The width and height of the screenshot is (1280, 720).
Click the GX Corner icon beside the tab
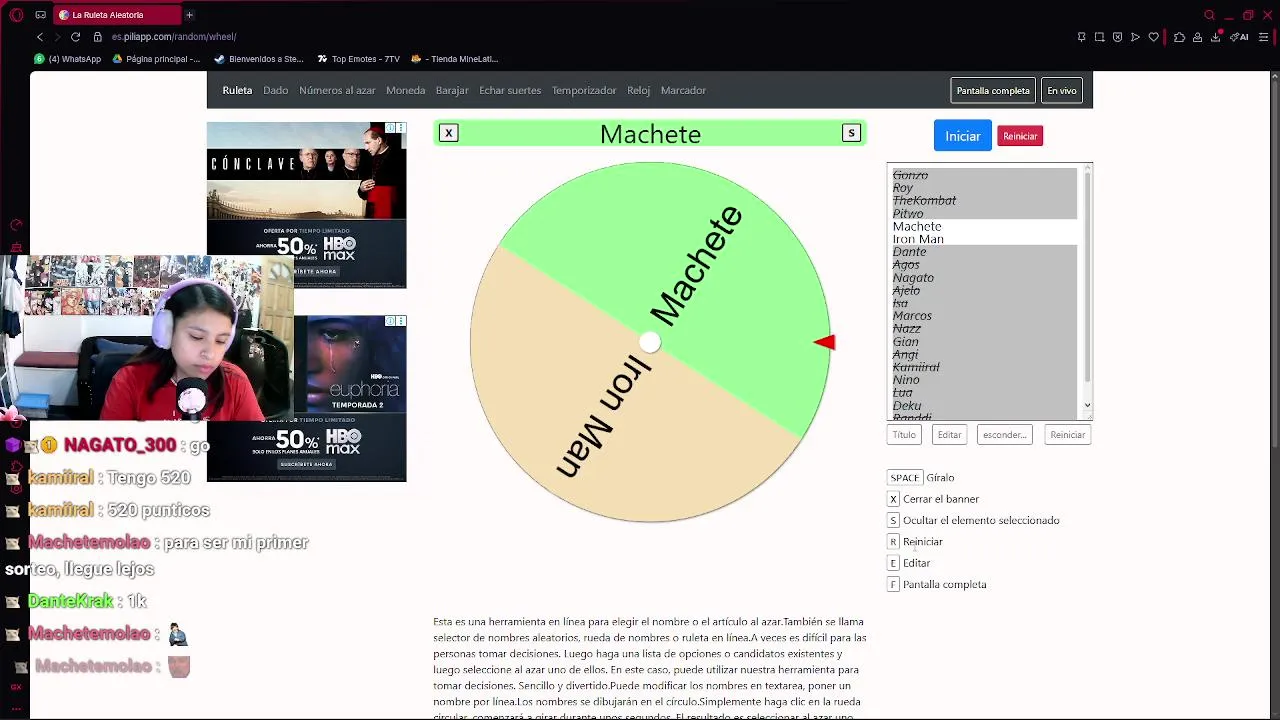click(x=40, y=15)
